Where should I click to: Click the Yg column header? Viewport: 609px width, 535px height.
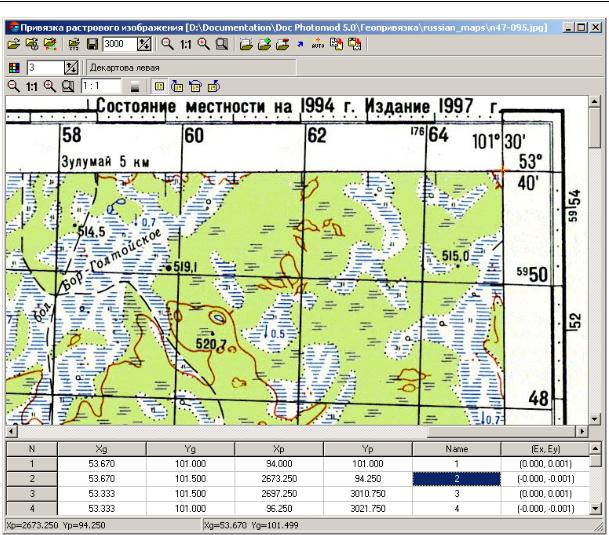190,449
